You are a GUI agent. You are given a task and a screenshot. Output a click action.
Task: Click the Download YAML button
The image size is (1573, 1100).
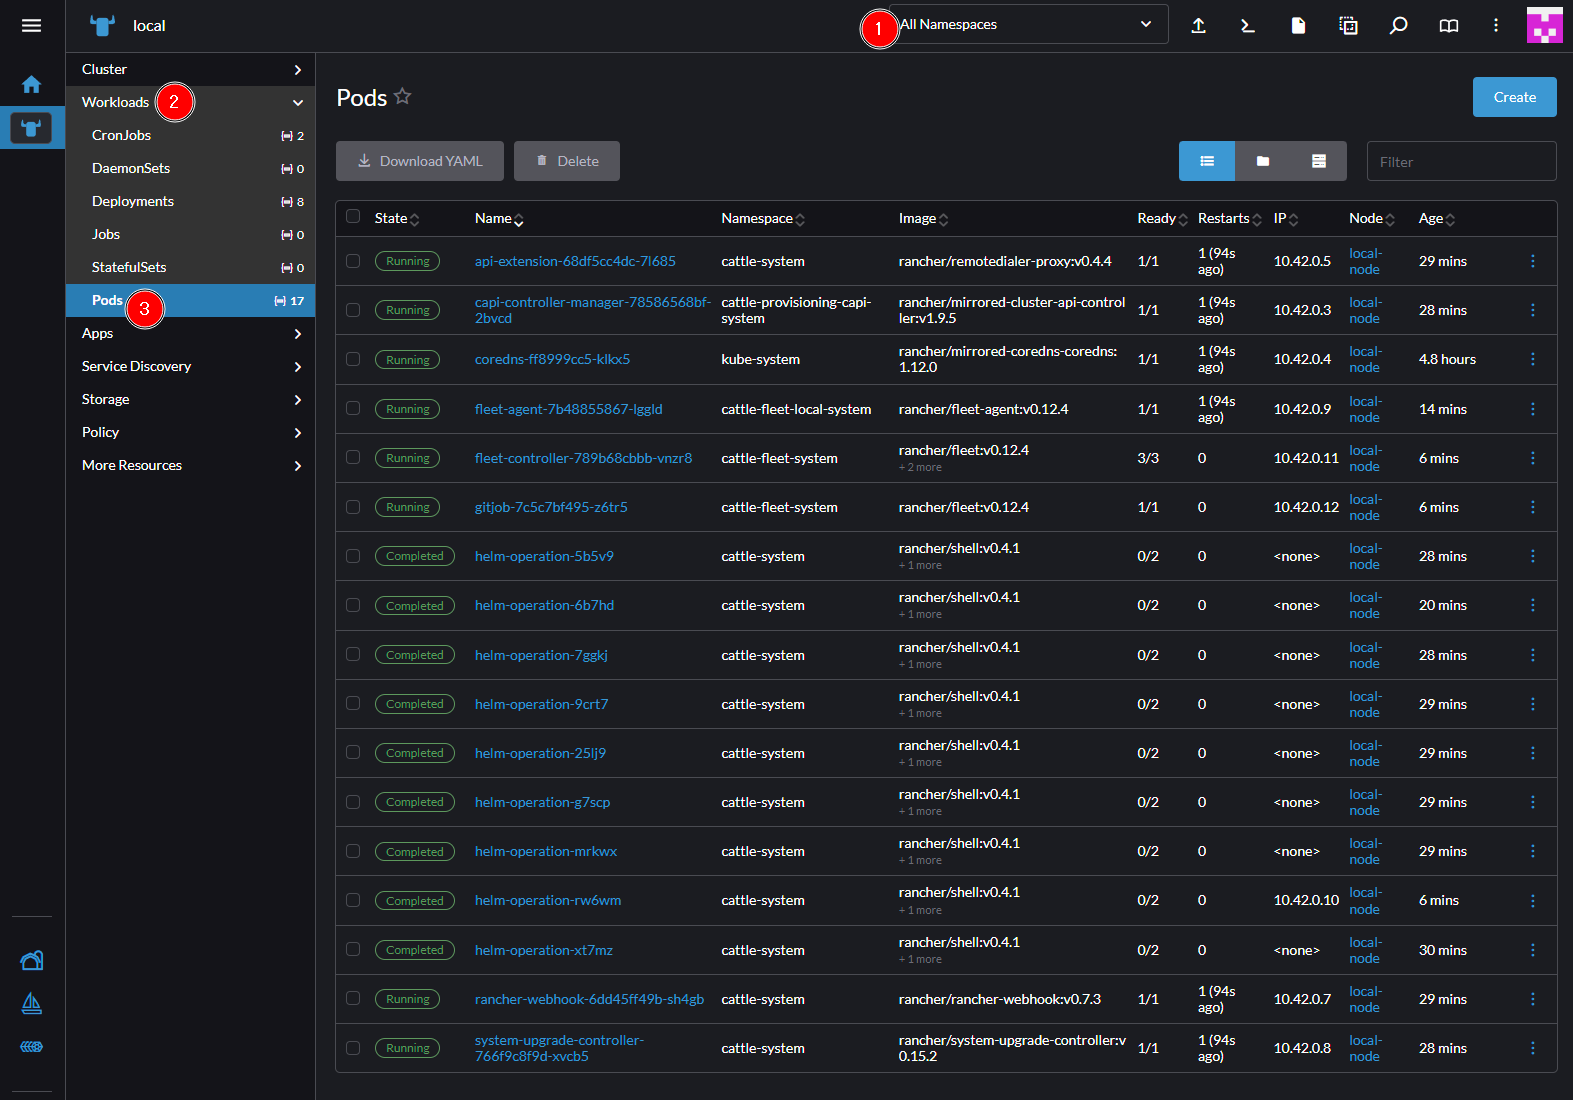pyautogui.click(x=420, y=161)
